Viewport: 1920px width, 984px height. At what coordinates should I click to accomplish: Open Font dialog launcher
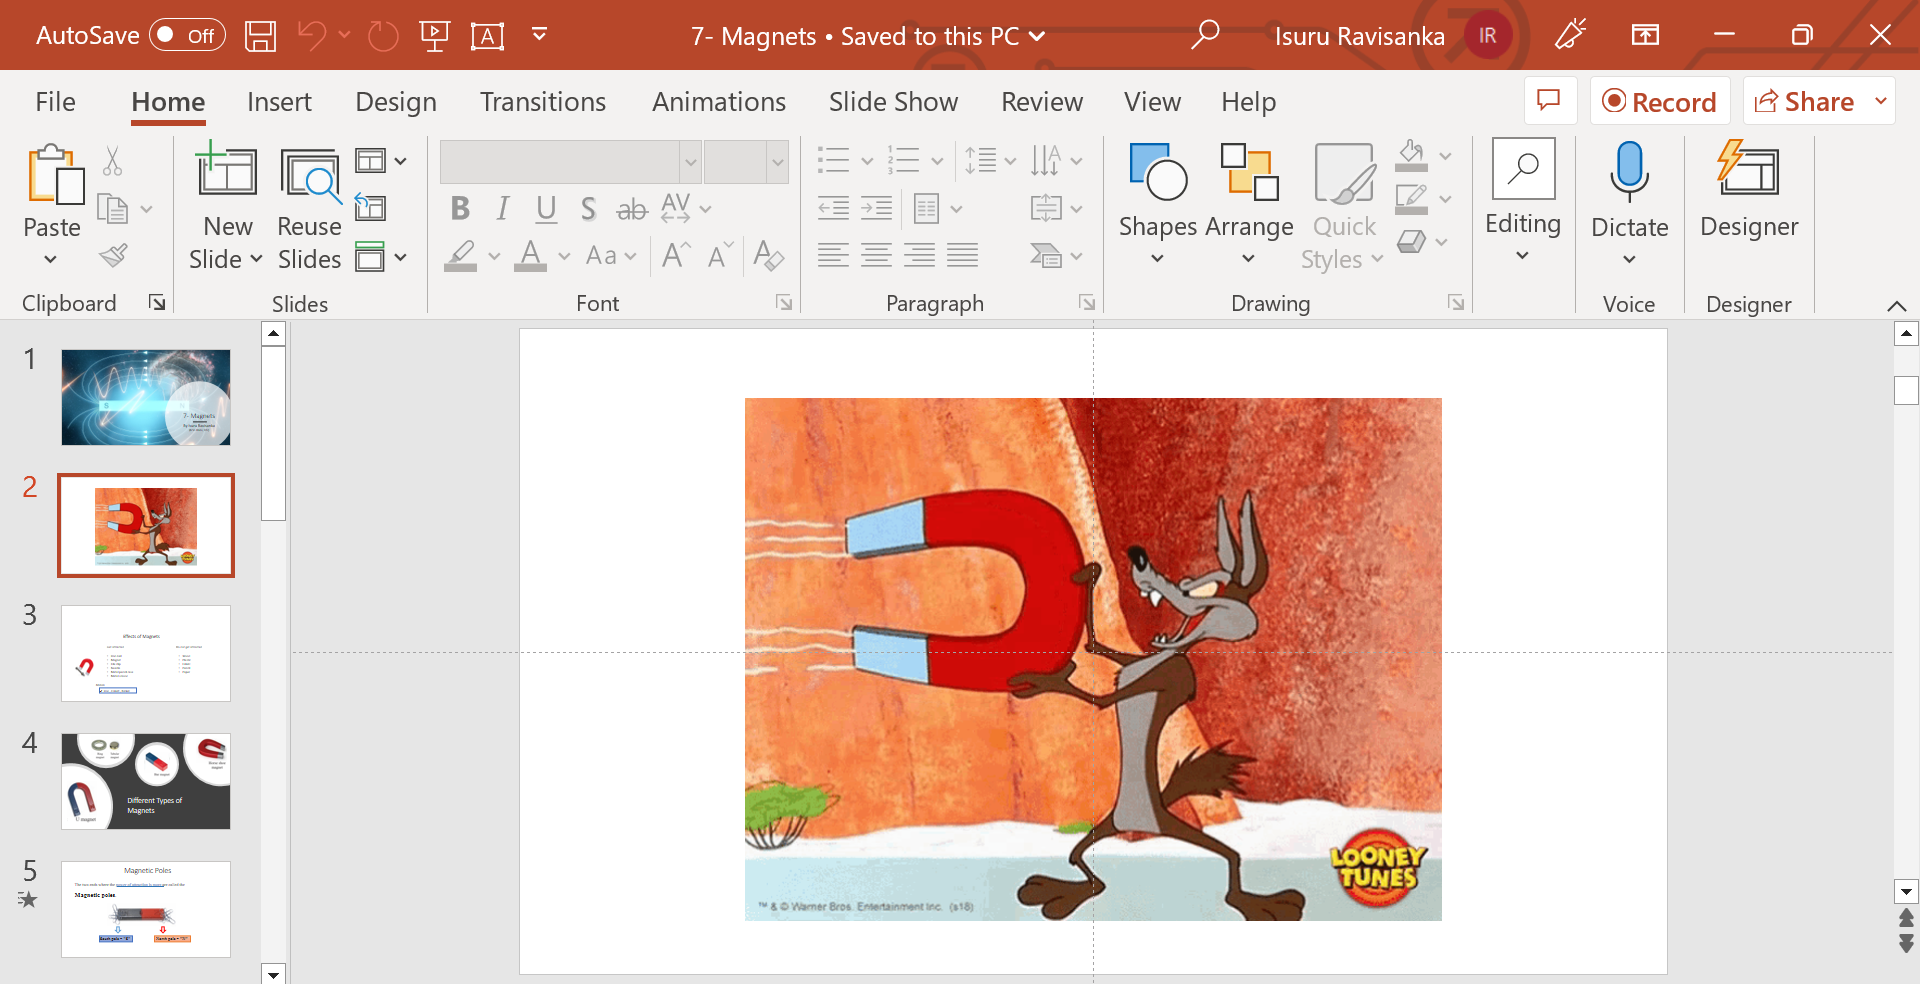pos(784,302)
